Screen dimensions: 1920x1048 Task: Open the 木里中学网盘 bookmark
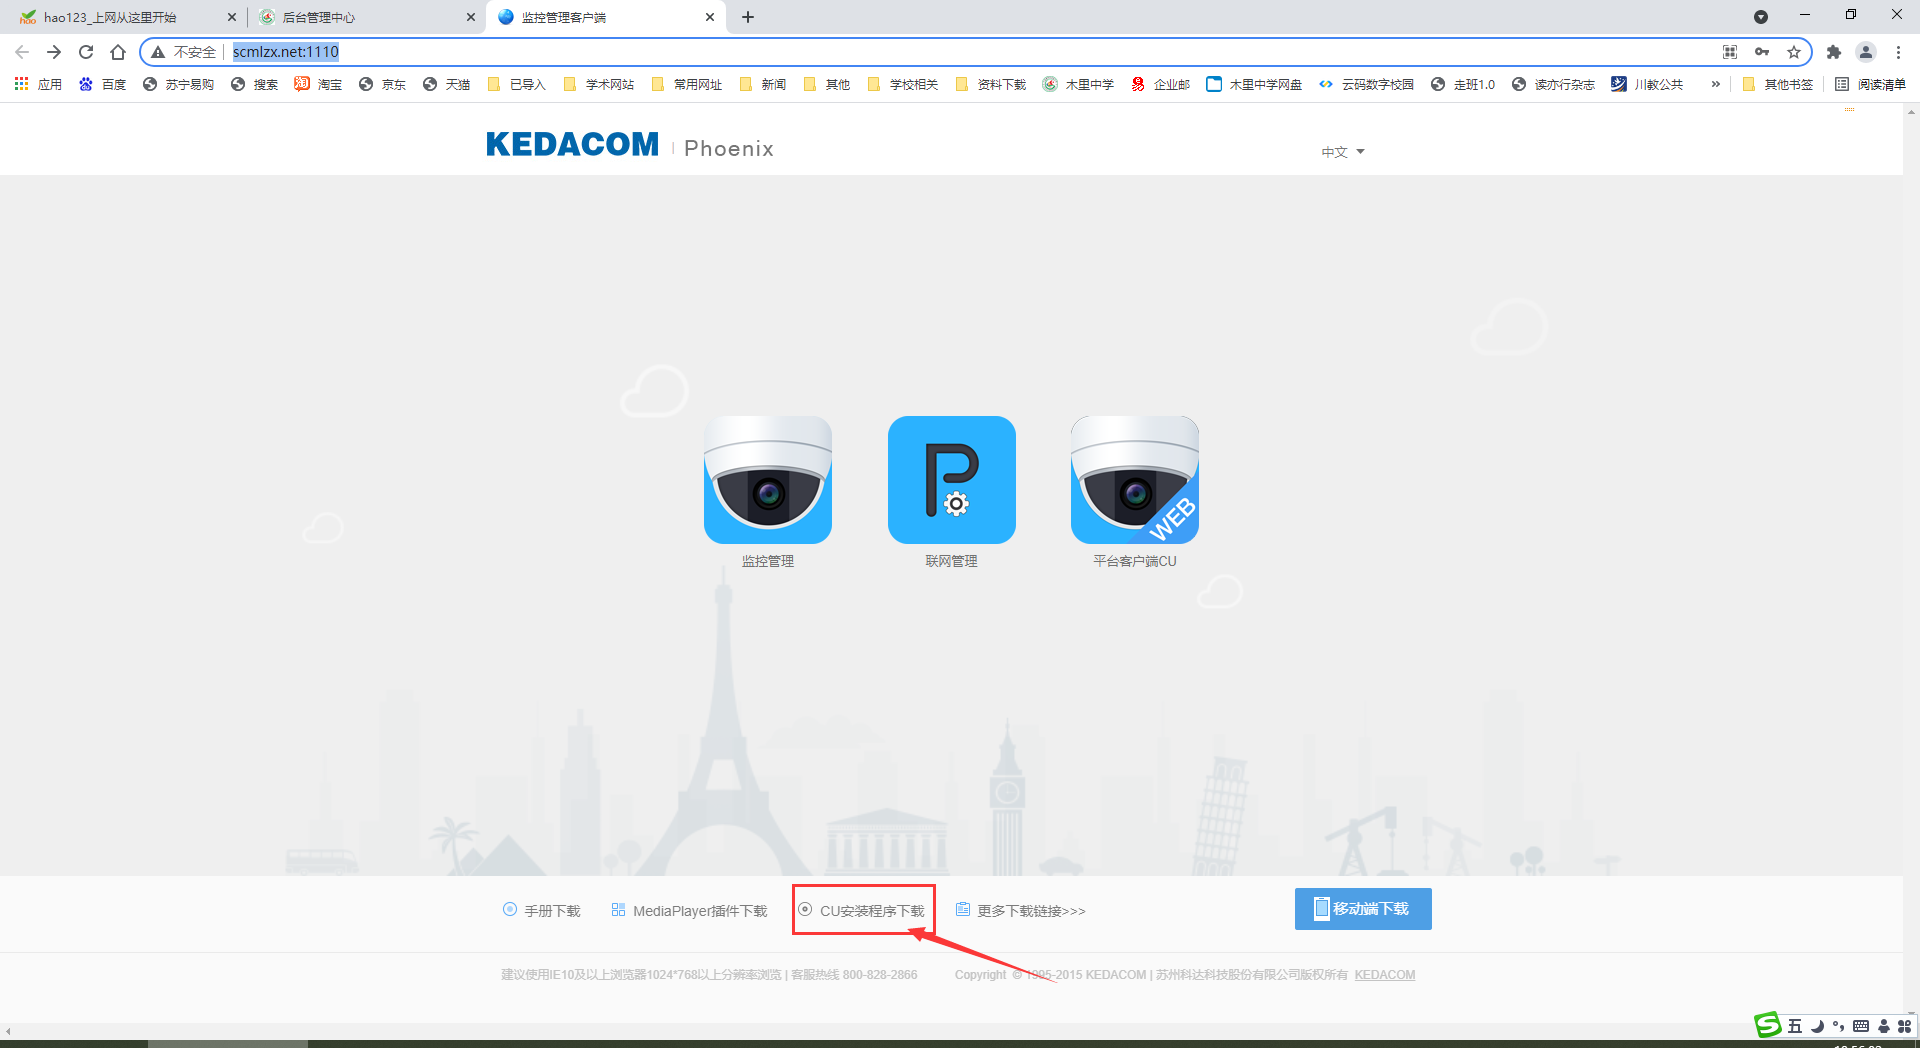1254,84
